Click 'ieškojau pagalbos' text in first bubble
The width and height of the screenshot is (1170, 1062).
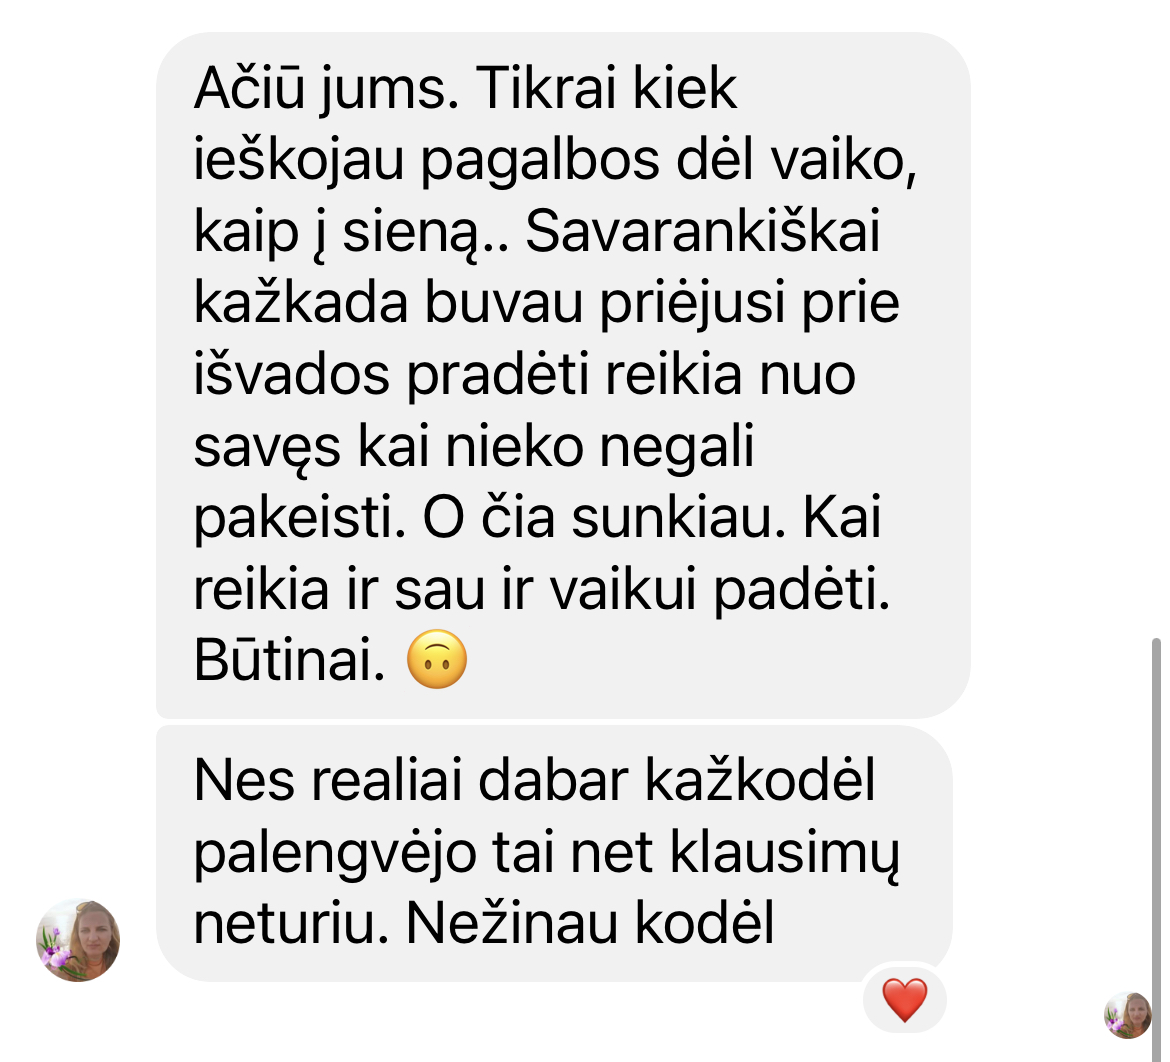tap(427, 161)
